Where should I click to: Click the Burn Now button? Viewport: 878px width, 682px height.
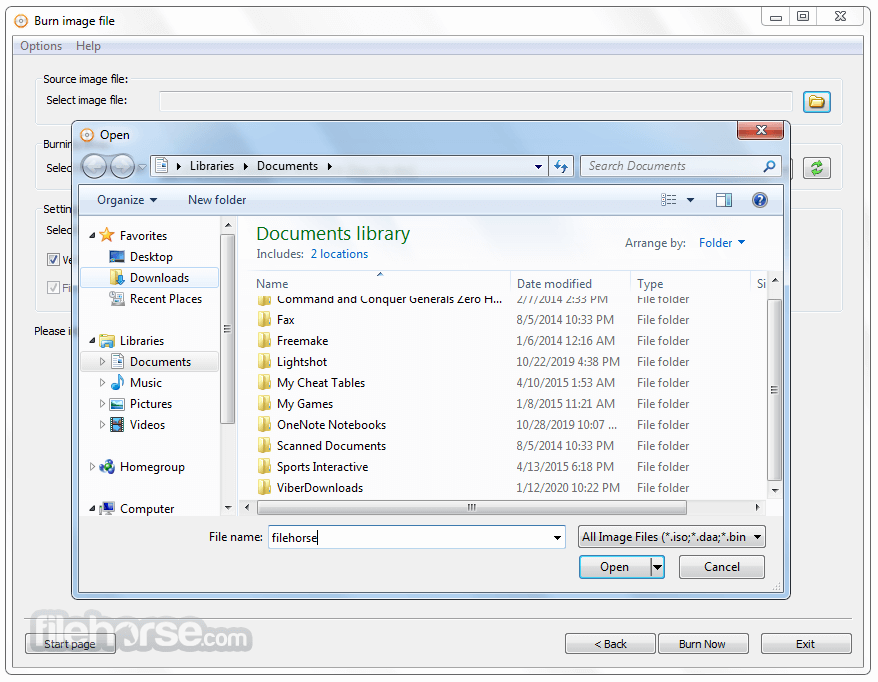tap(702, 644)
